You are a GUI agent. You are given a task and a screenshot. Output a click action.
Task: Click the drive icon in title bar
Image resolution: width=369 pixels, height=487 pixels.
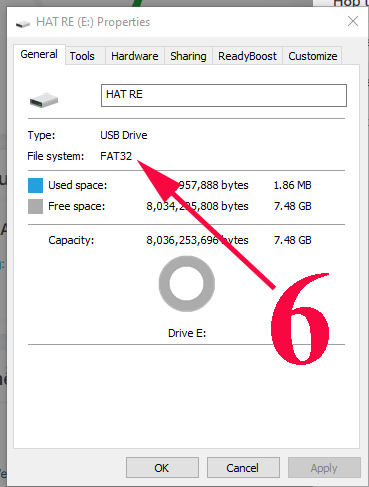tap(23, 23)
